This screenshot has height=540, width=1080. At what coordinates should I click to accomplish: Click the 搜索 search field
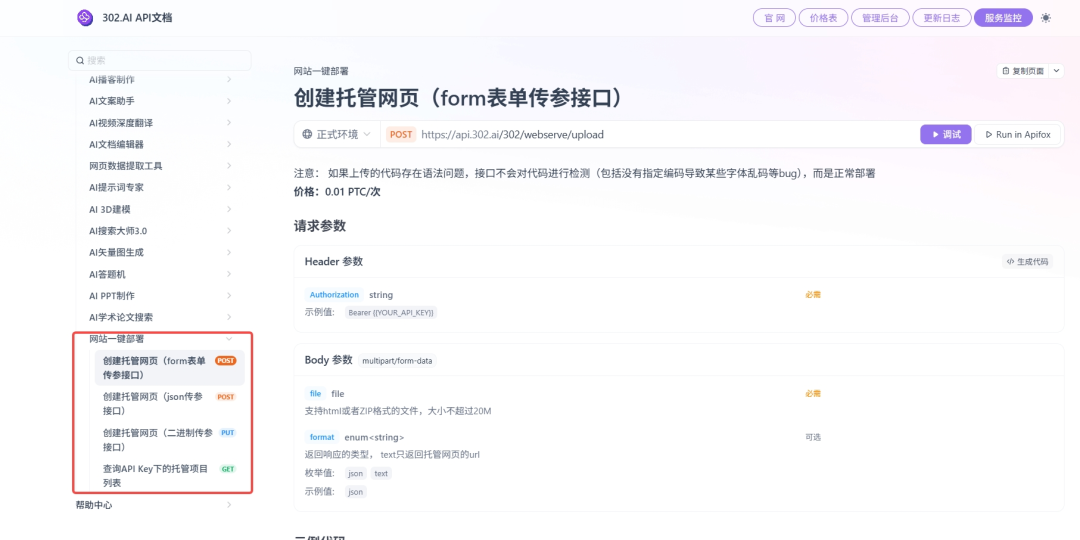click(160, 61)
